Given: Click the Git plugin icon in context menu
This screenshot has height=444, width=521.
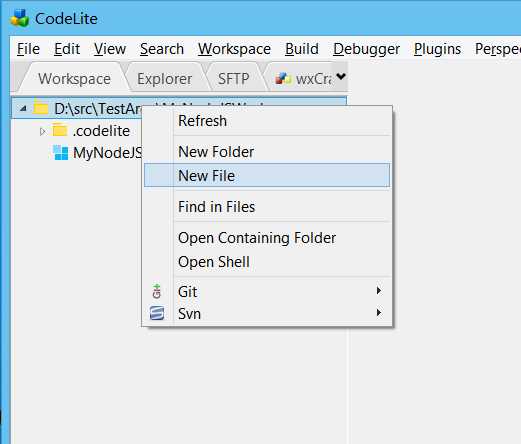Looking at the screenshot, I should [x=157, y=291].
